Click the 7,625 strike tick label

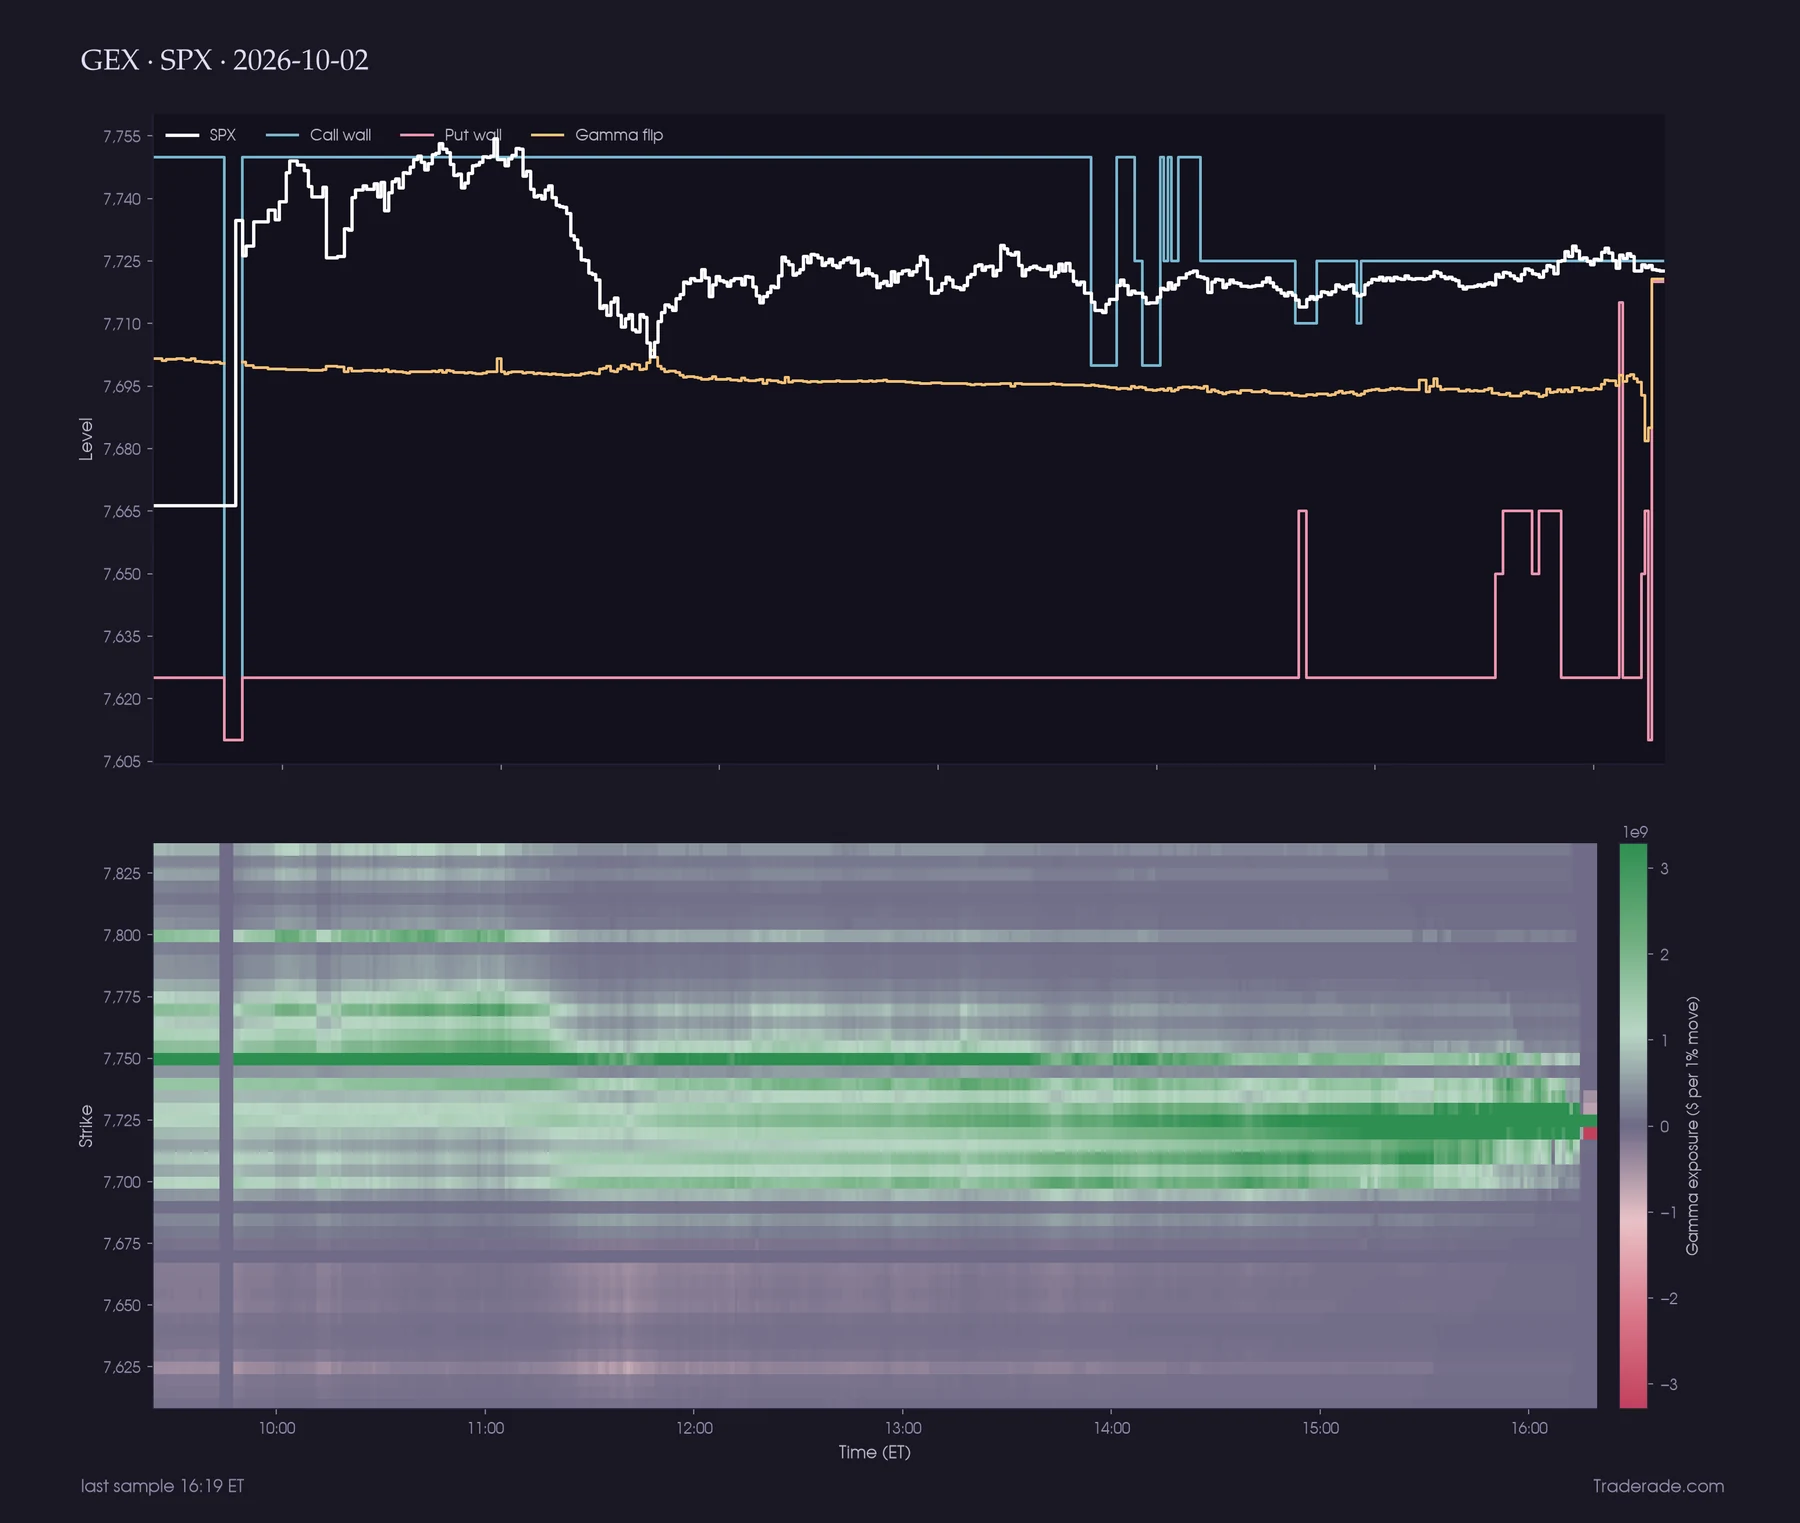[x=122, y=1367]
